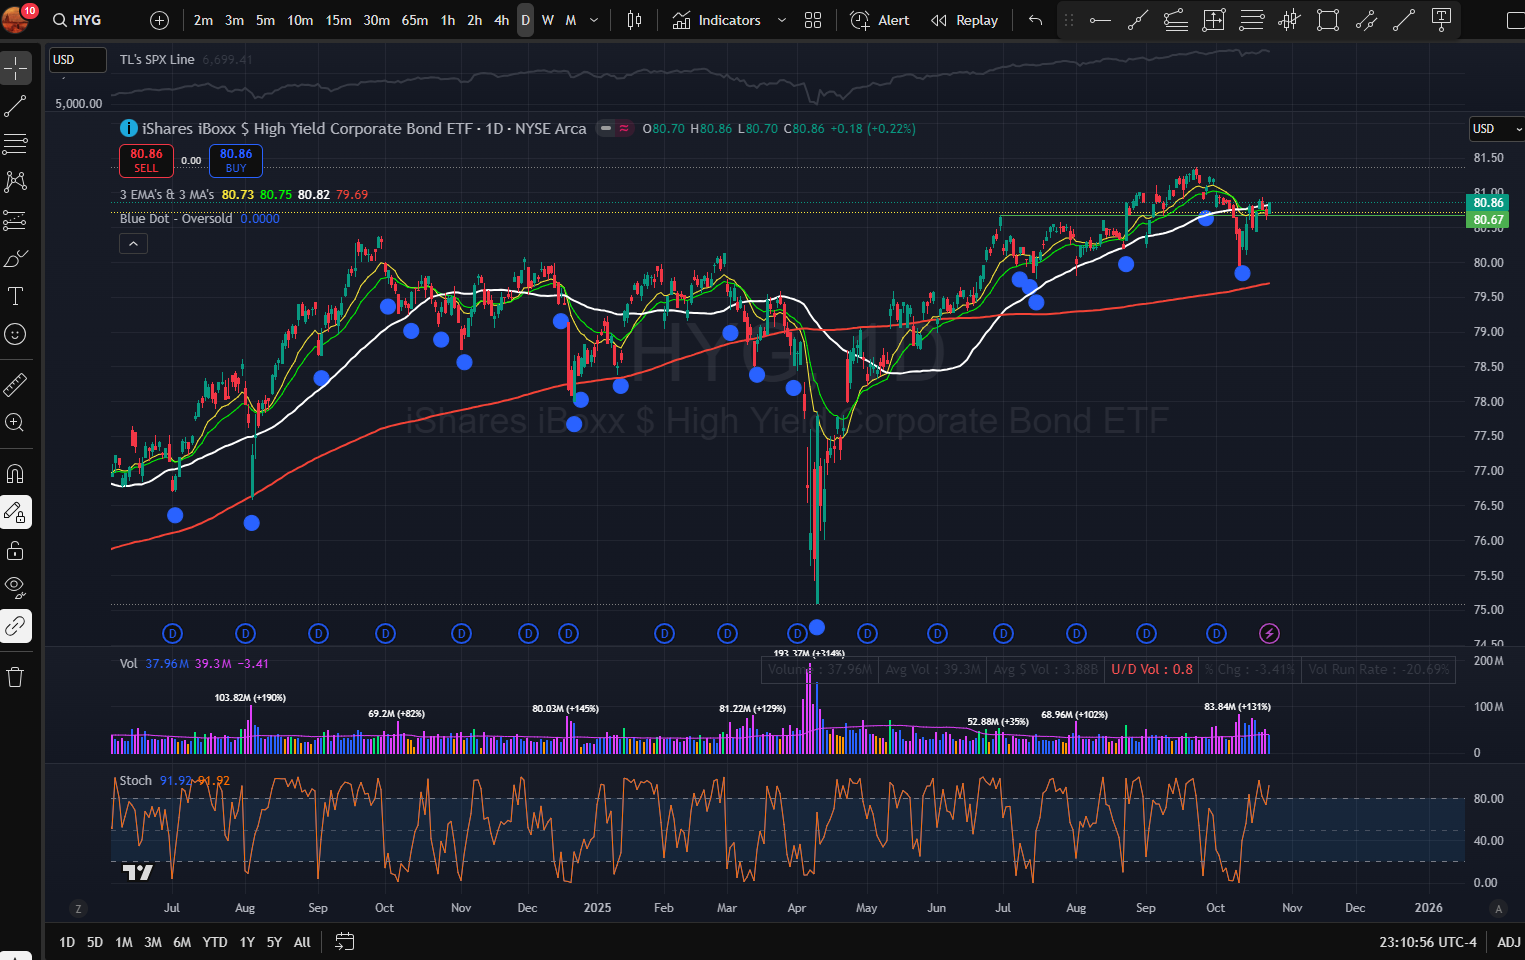Activate the zoom in tool
The height and width of the screenshot is (960, 1525).
click(15, 422)
